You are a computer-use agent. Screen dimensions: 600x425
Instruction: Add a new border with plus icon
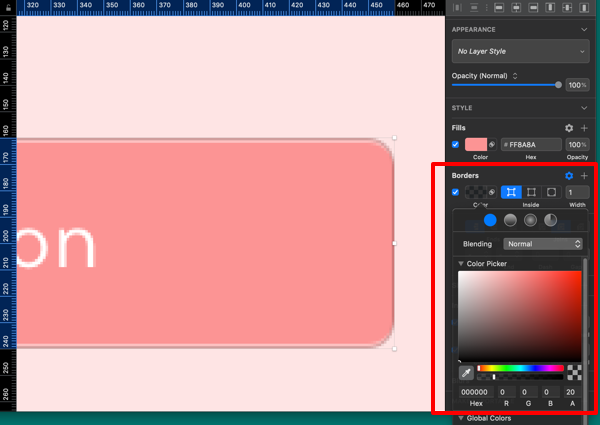tap(584, 176)
